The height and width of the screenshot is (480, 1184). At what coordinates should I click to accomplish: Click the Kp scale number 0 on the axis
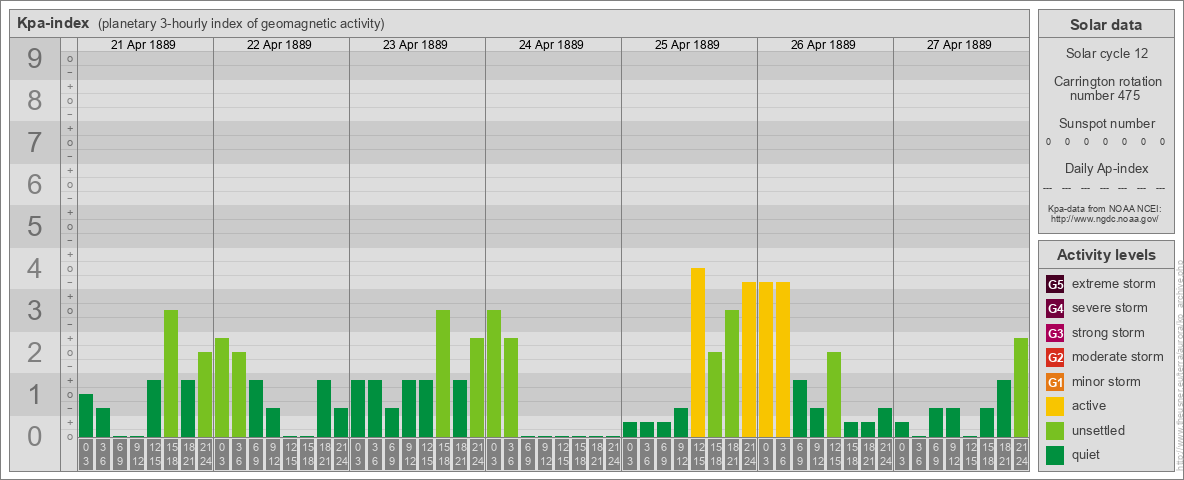34,436
